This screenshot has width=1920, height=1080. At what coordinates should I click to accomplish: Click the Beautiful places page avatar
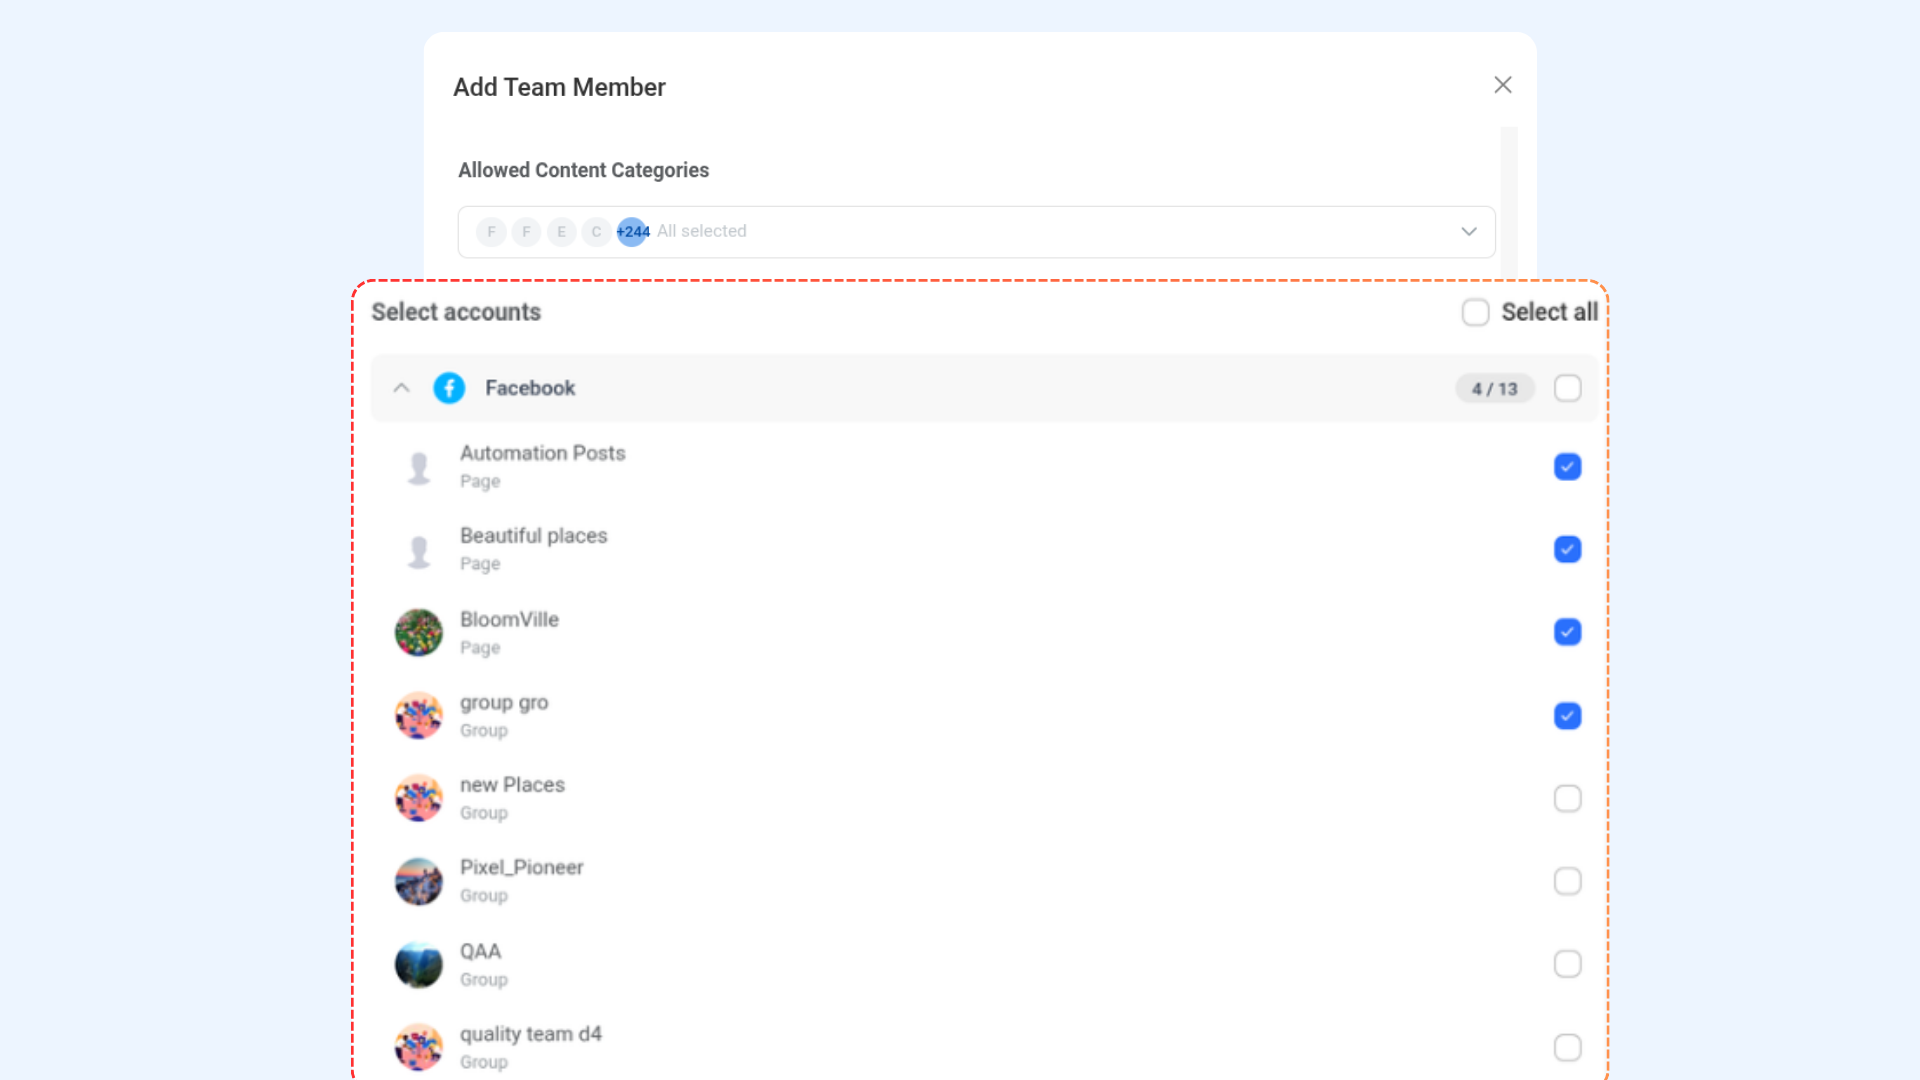point(419,549)
